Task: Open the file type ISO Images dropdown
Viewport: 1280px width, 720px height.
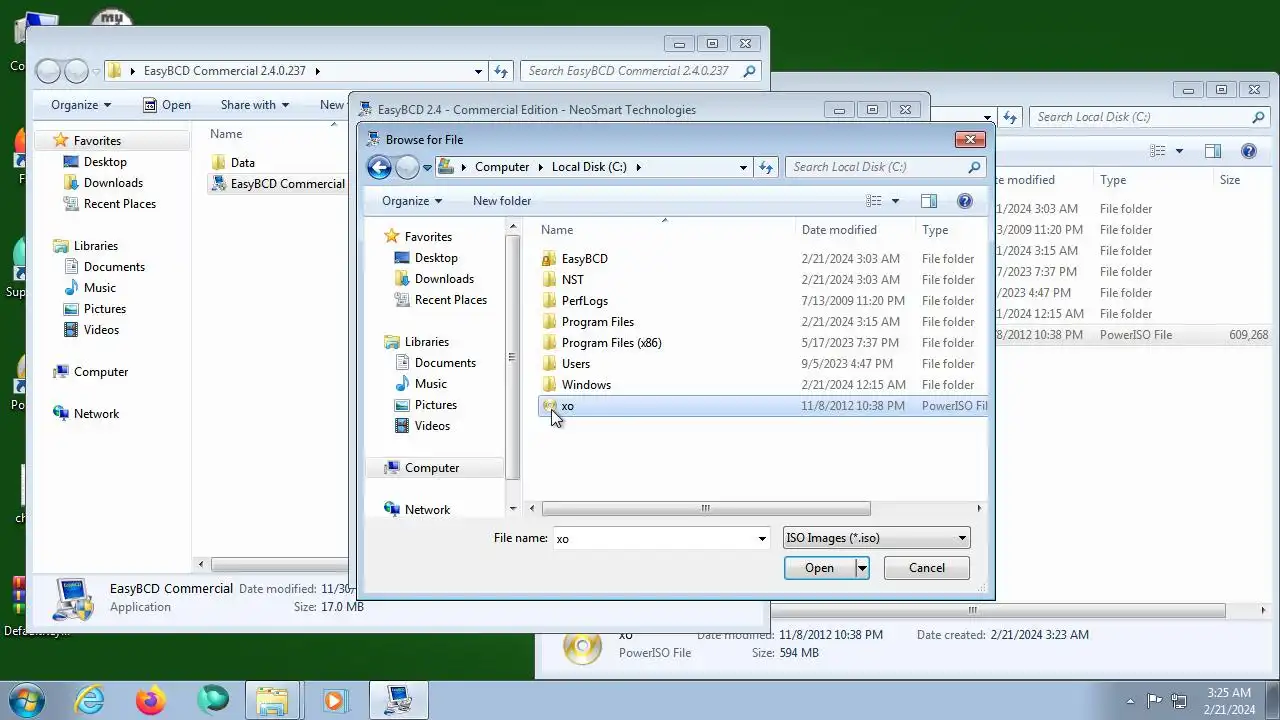Action: (x=876, y=538)
